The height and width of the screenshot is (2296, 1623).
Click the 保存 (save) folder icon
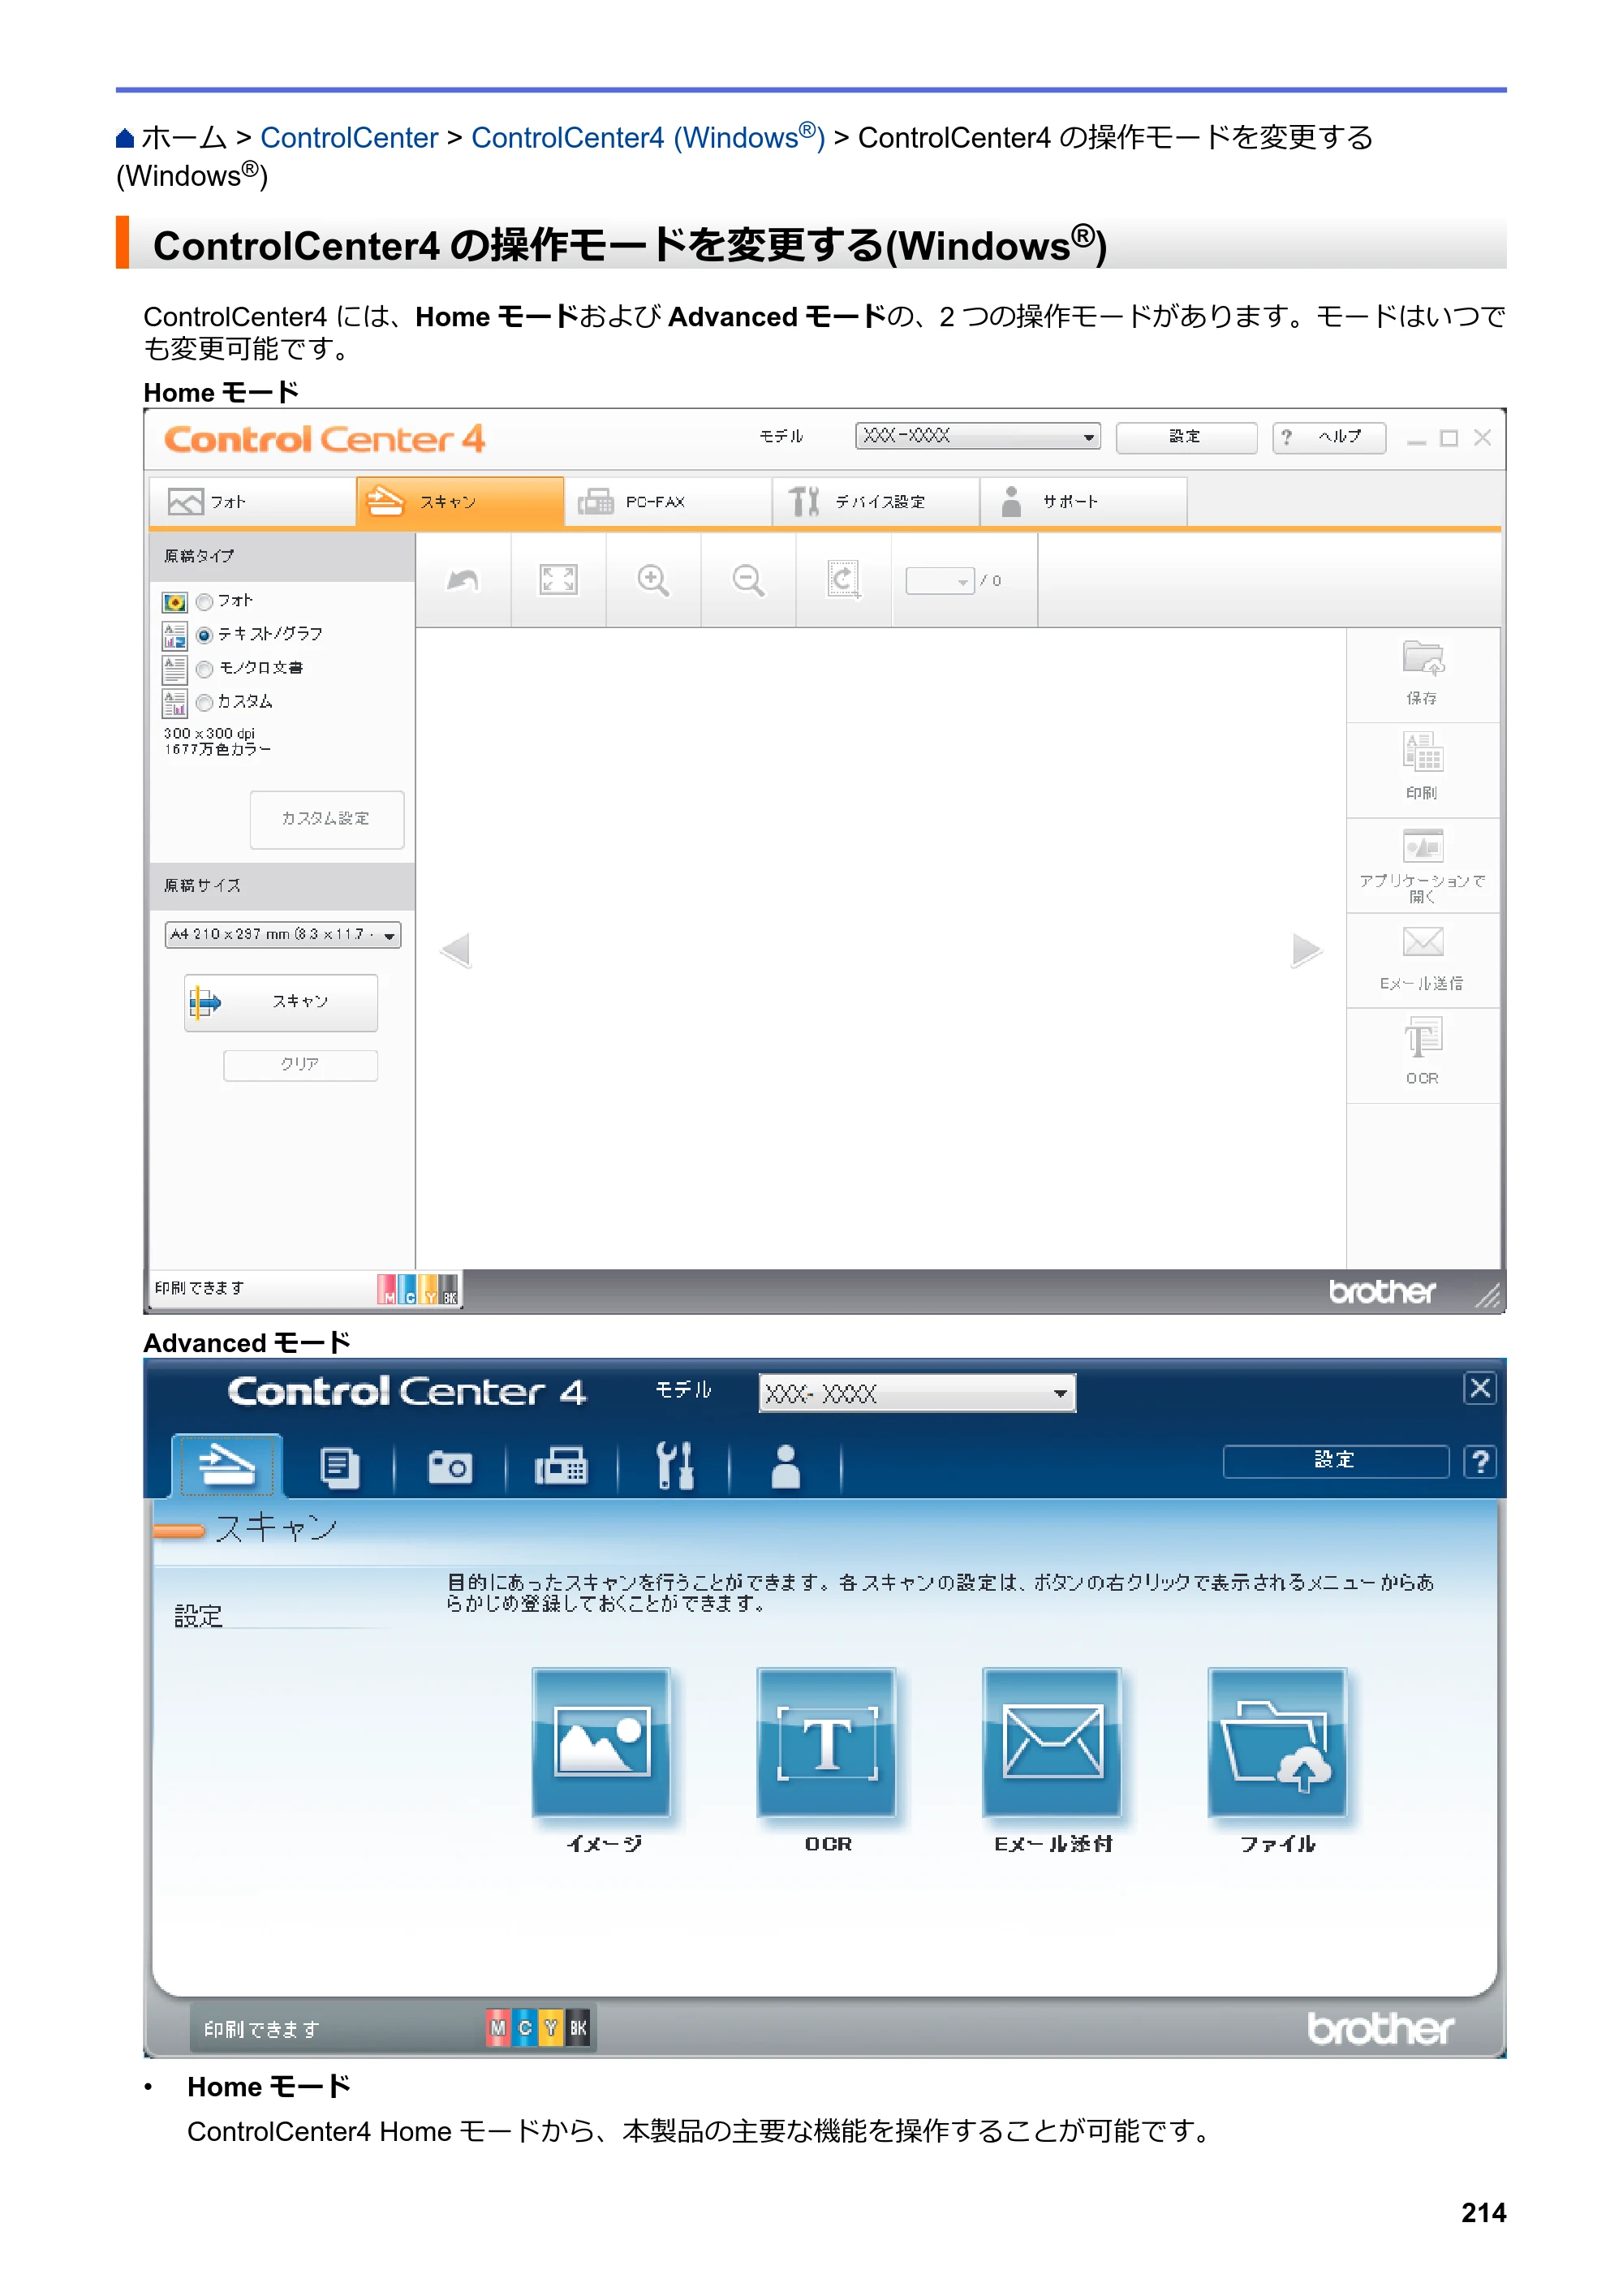1422,659
